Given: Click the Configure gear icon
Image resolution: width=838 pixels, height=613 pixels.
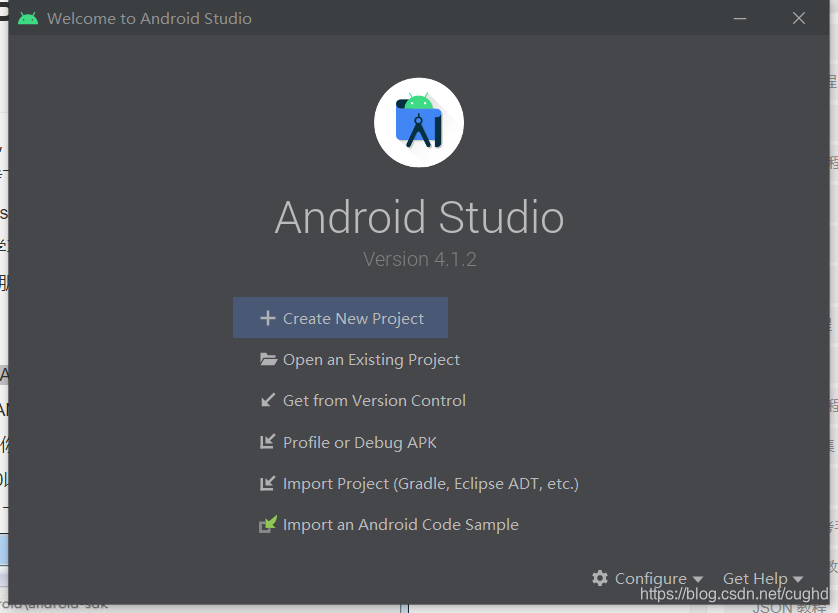Looking at the screenshot, I should [600, 578].
